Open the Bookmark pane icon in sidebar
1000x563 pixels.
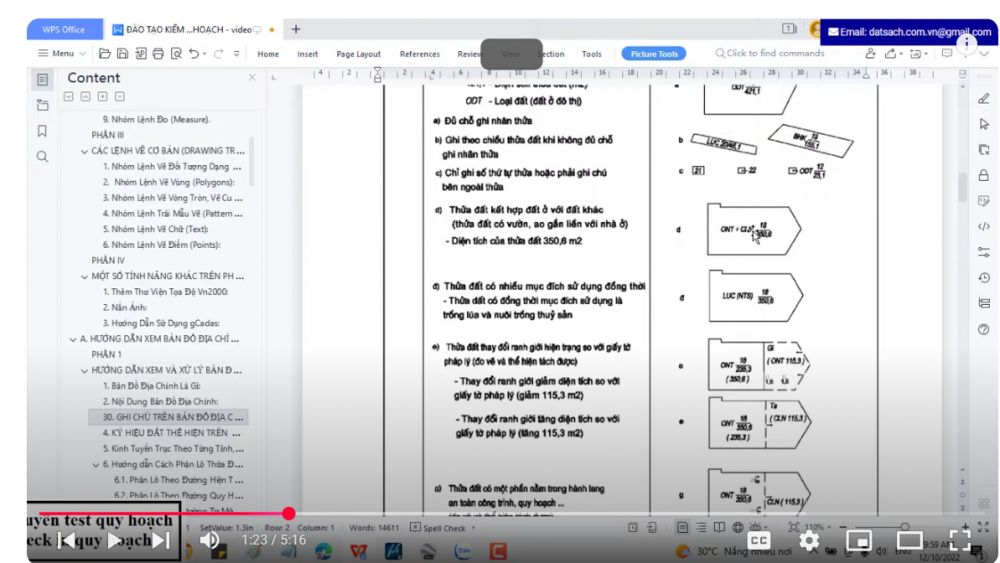[x=42, y=131]
